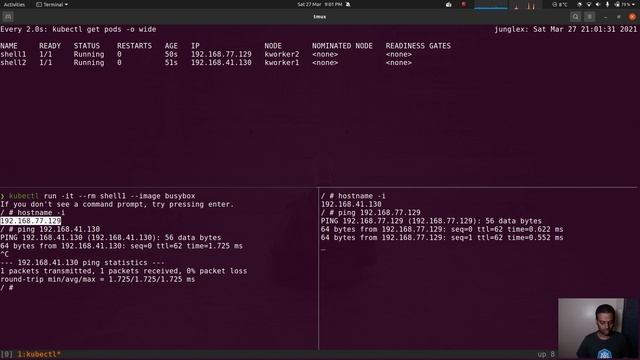Image resolution: width=640 pixels, height=360 pixels.
Task: Open the clock and calendar panel
Action: [x=320, y=4]
